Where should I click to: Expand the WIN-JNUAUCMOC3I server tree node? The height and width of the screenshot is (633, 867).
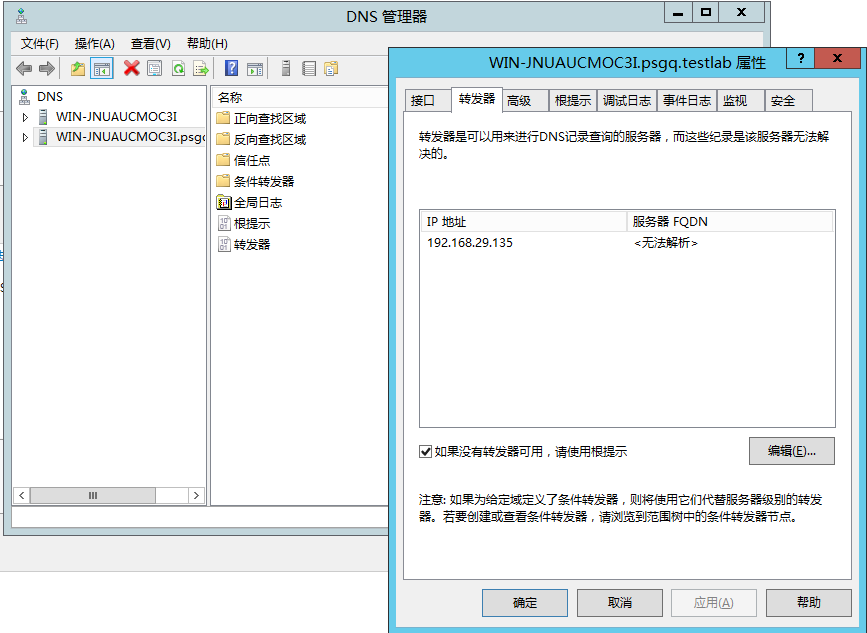point(25,117)
